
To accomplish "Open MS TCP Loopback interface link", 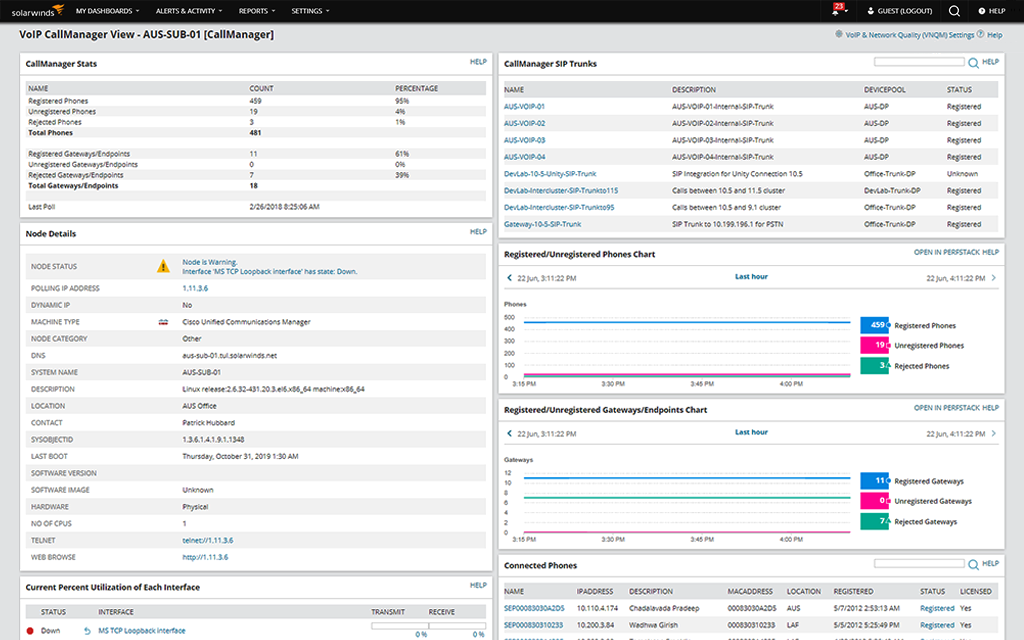I will [x=142, y=631].
